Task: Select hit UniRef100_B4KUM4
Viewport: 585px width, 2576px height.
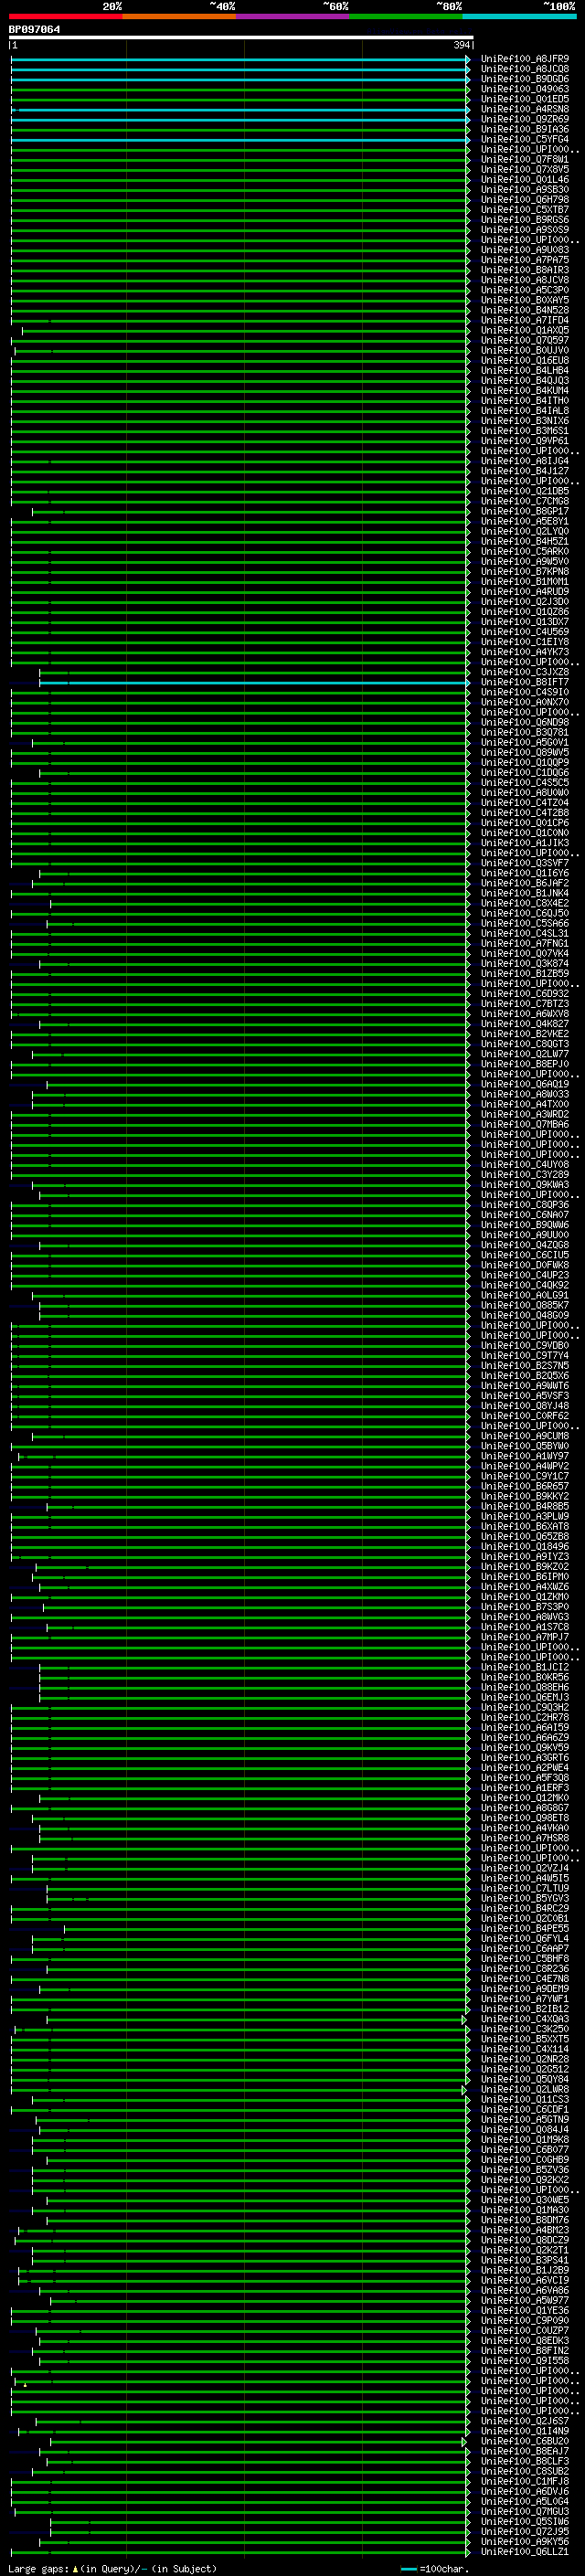Action: click(x=524, y=391)
